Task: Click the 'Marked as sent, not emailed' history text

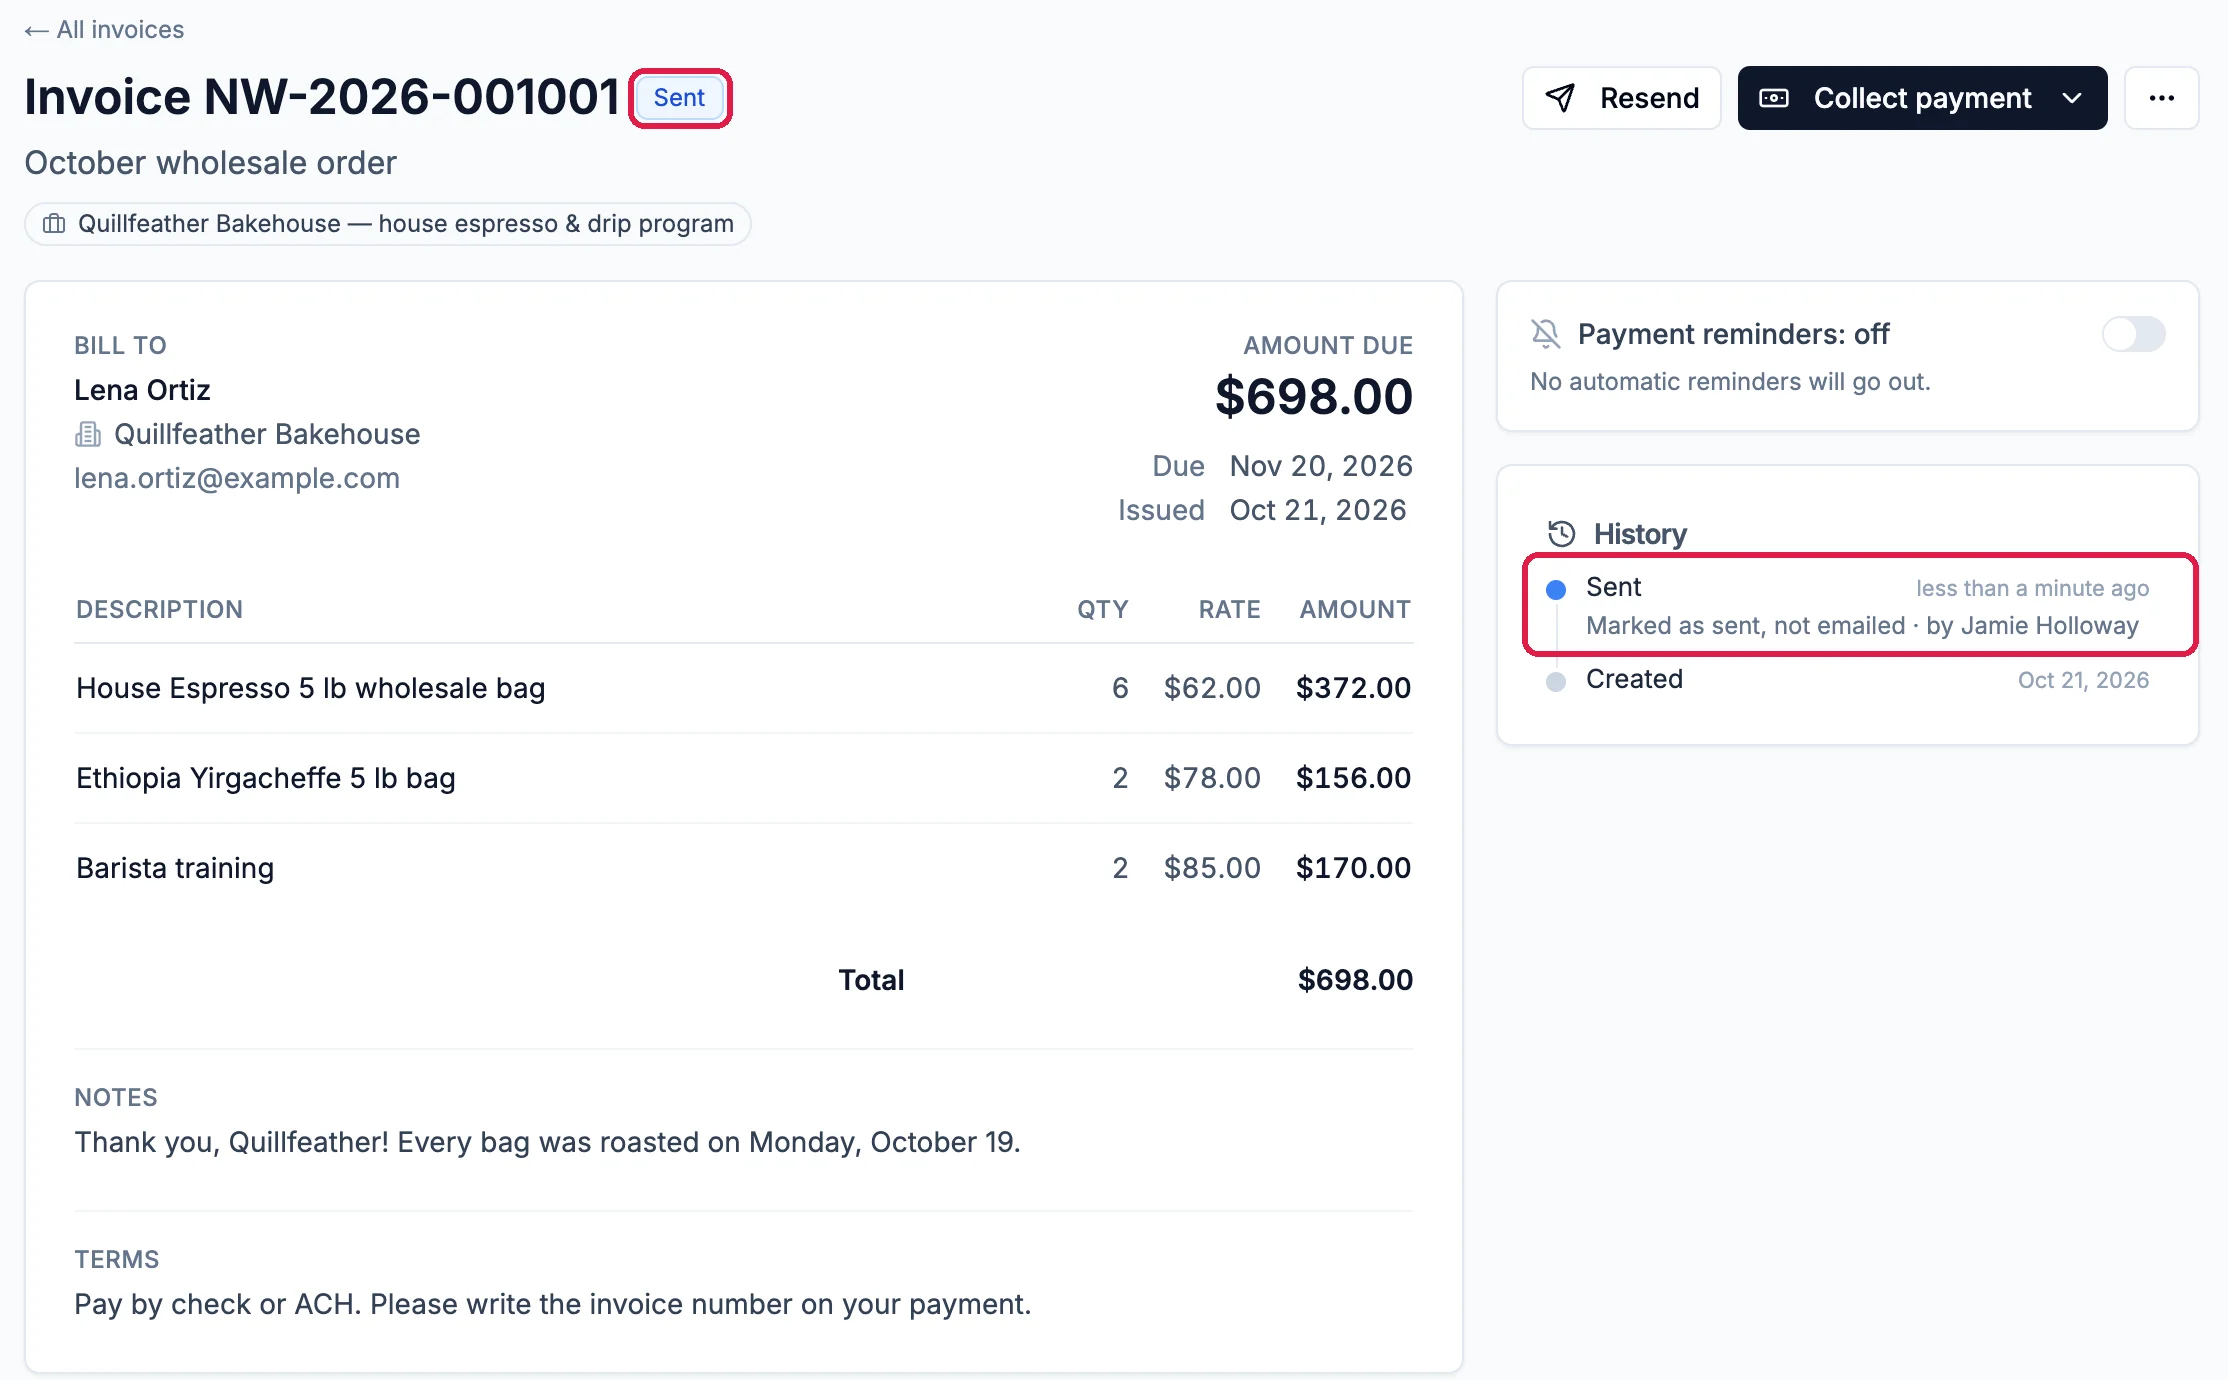Action: pyautogui.click(x=1745, y=626)
